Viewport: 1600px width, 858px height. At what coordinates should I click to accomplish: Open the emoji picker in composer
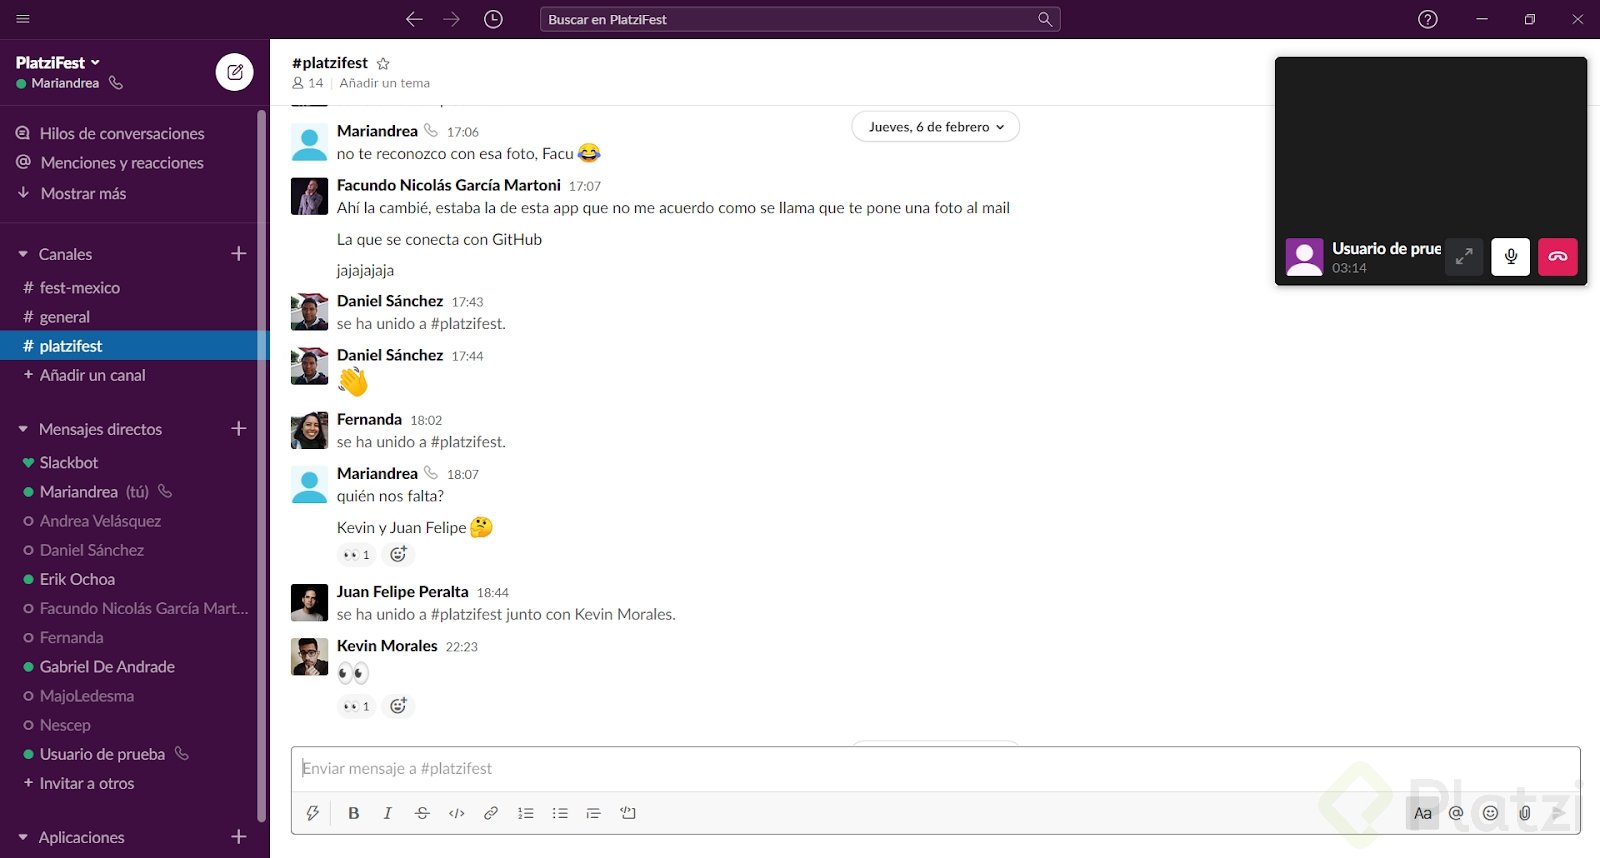(1490, 813)
